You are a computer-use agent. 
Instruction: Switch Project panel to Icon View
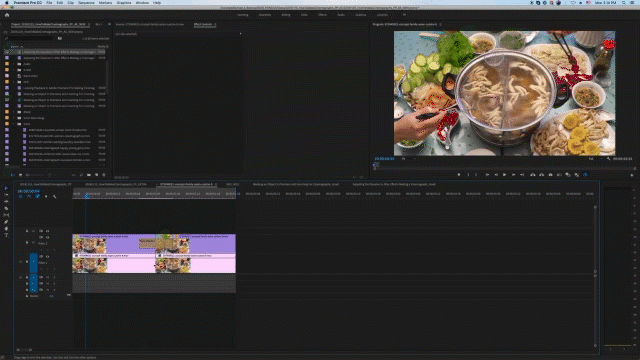click(x=20, y=175)
